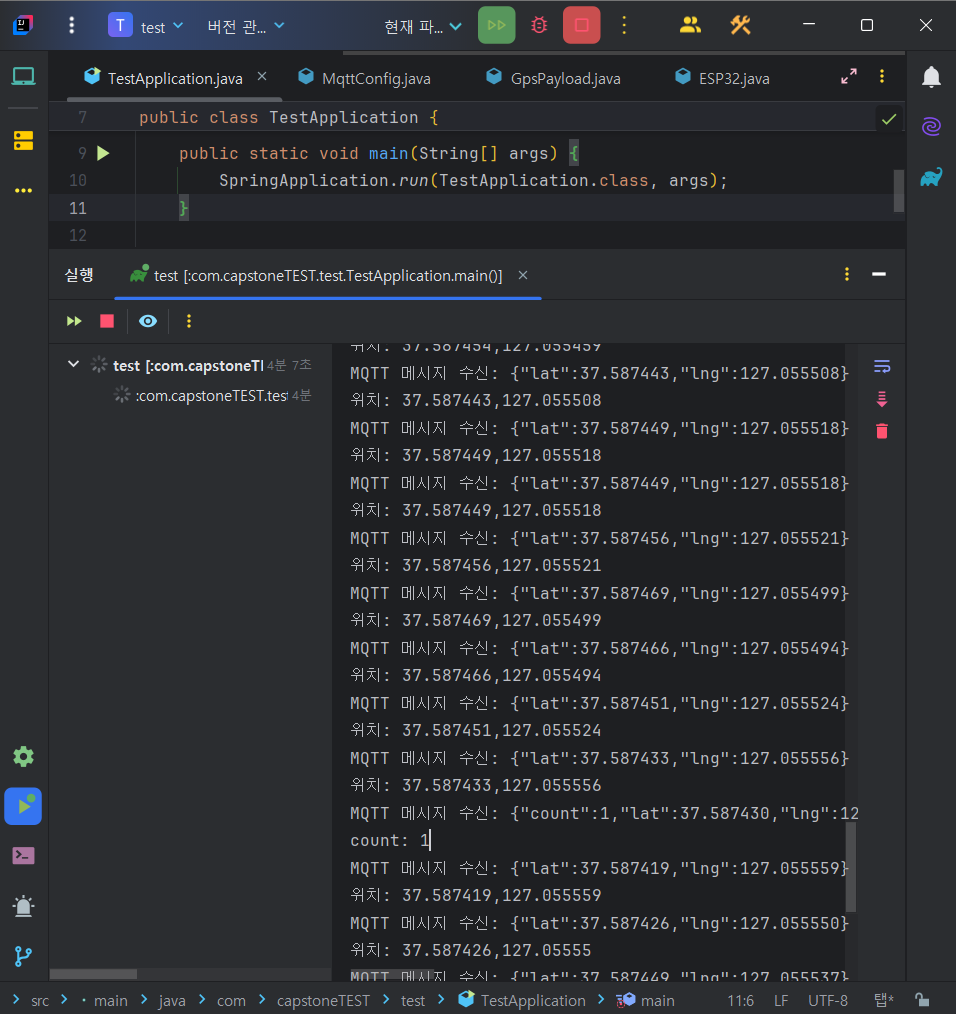Open the Git branch tool window
Screen dimensions: 956x1014
23,956
